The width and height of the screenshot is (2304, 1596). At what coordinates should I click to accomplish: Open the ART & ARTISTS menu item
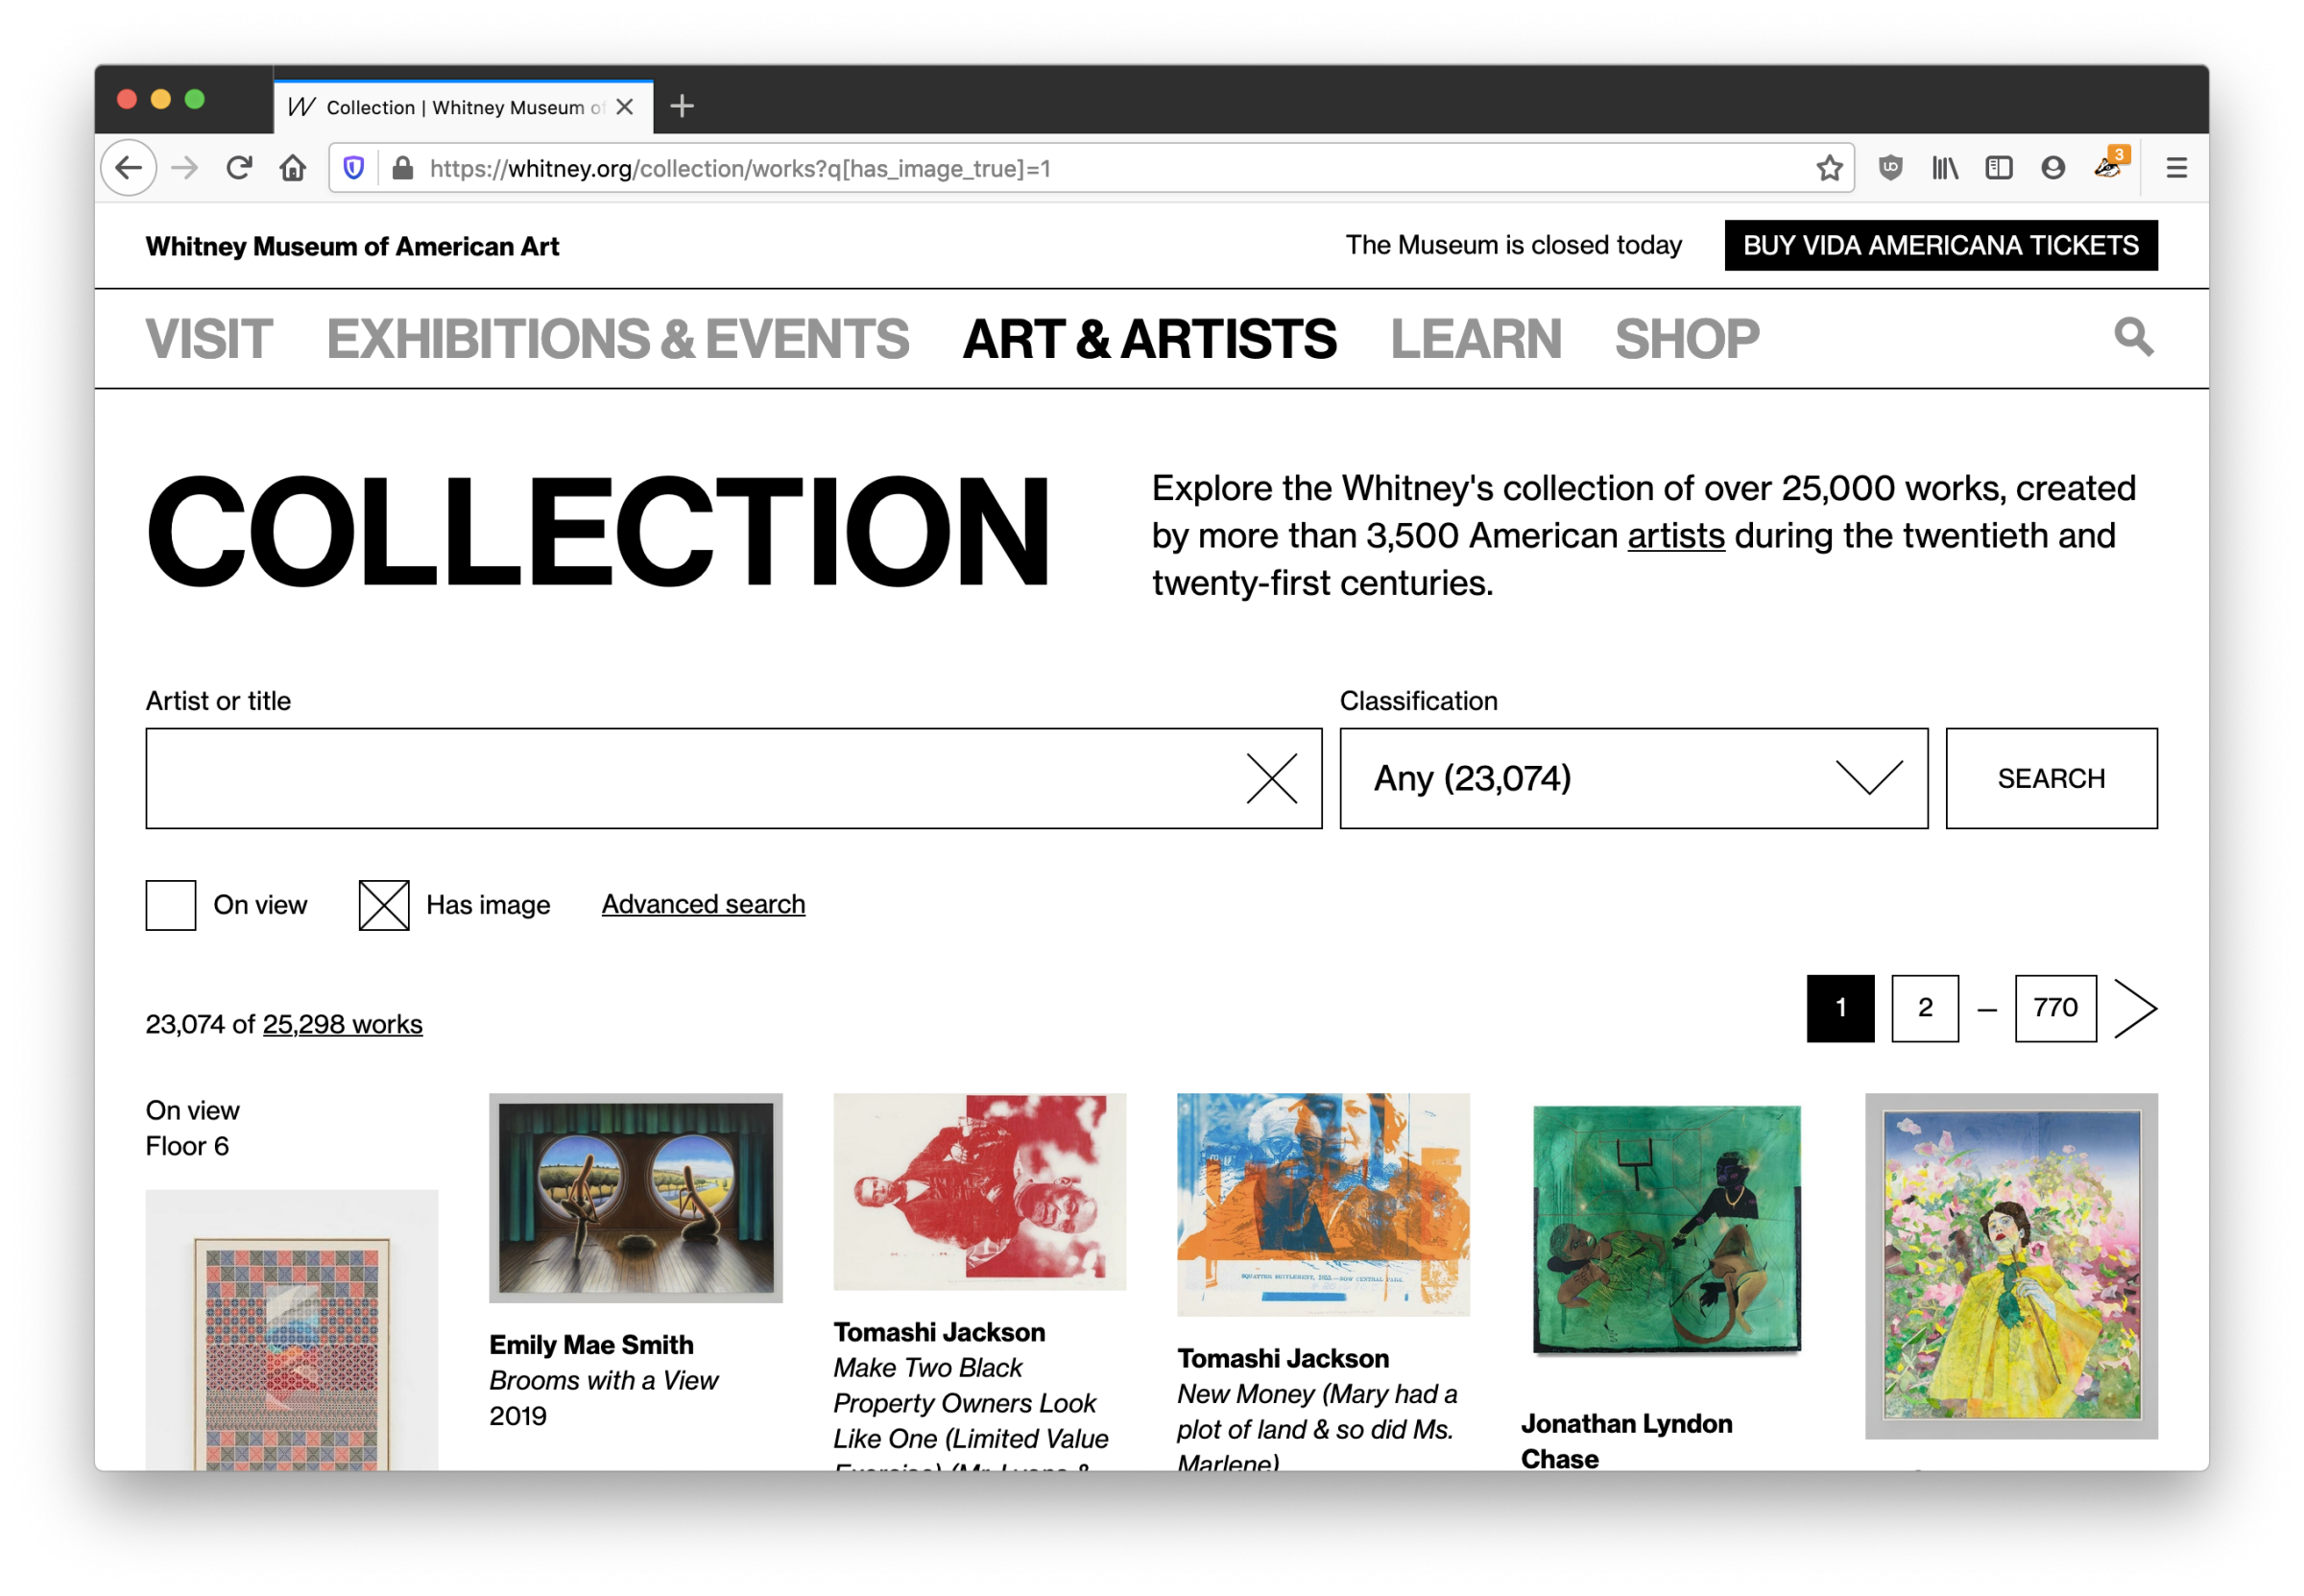1150,338
